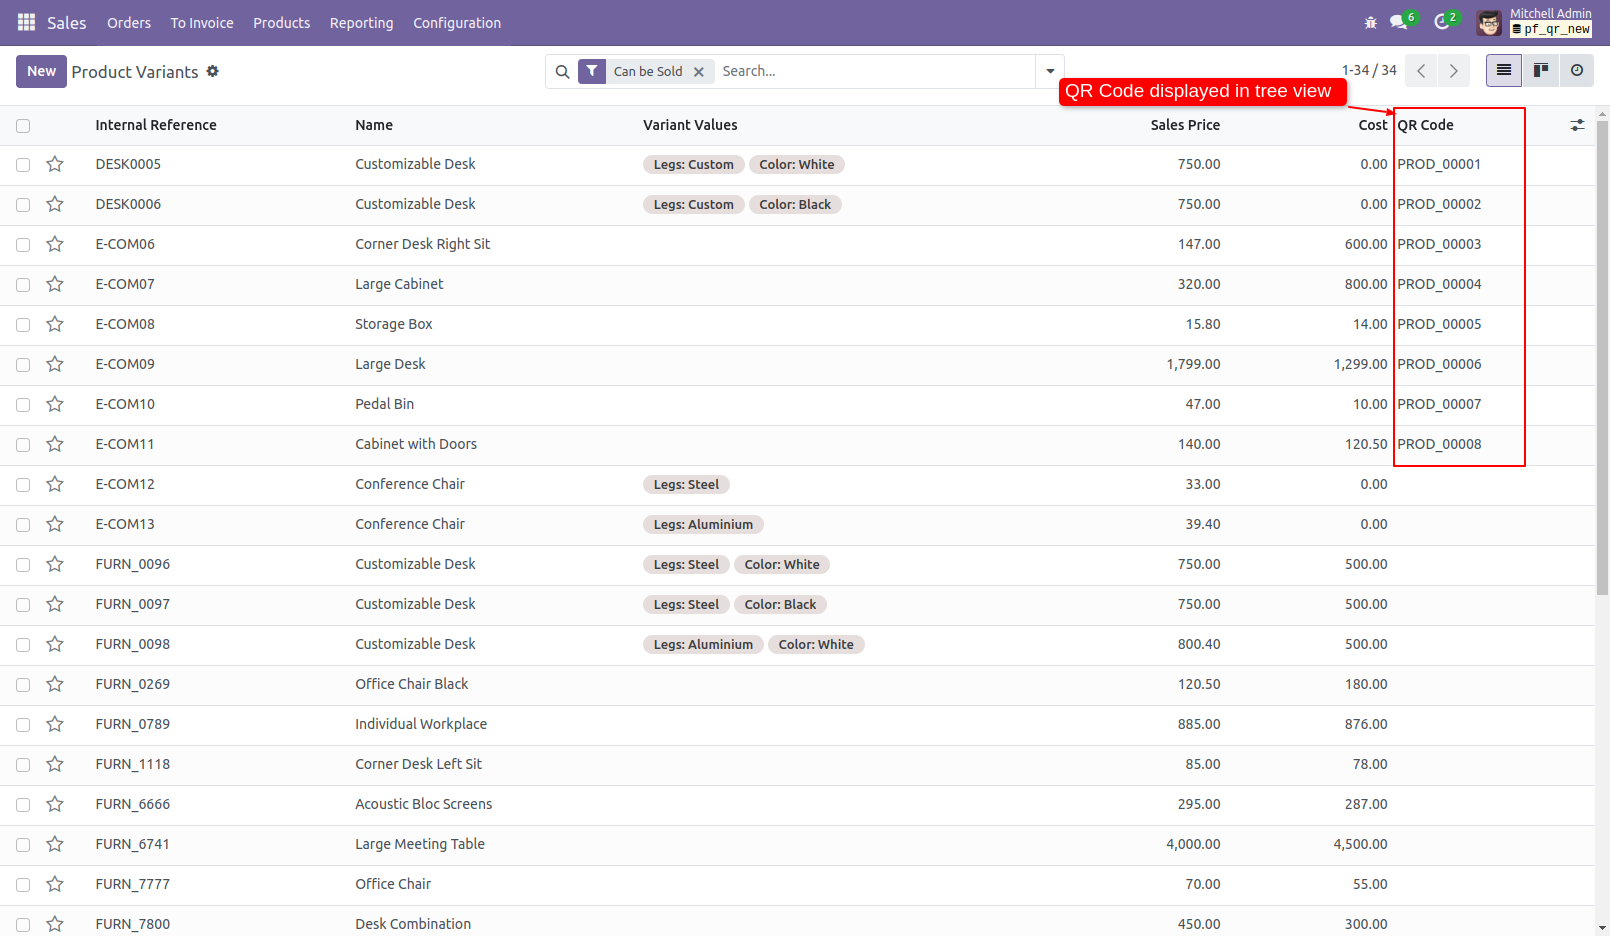Remove the Can be Sold filter
1610x936 pixels.
(x=699, y=71)
